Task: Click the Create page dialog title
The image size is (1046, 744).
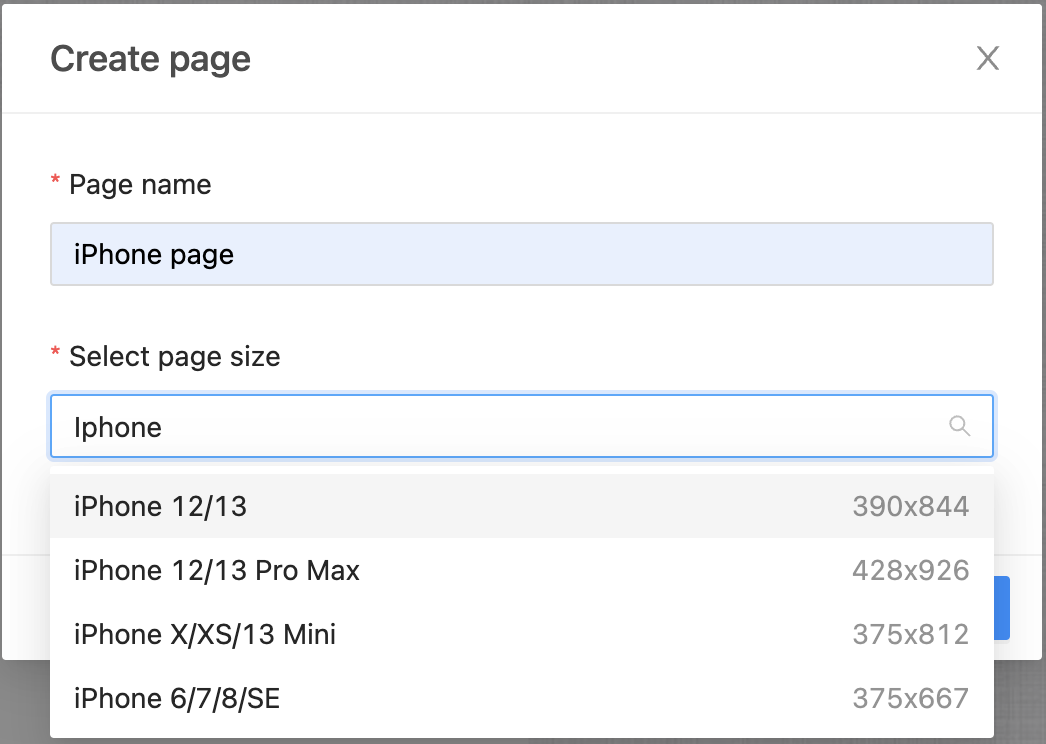Action: 150,60
